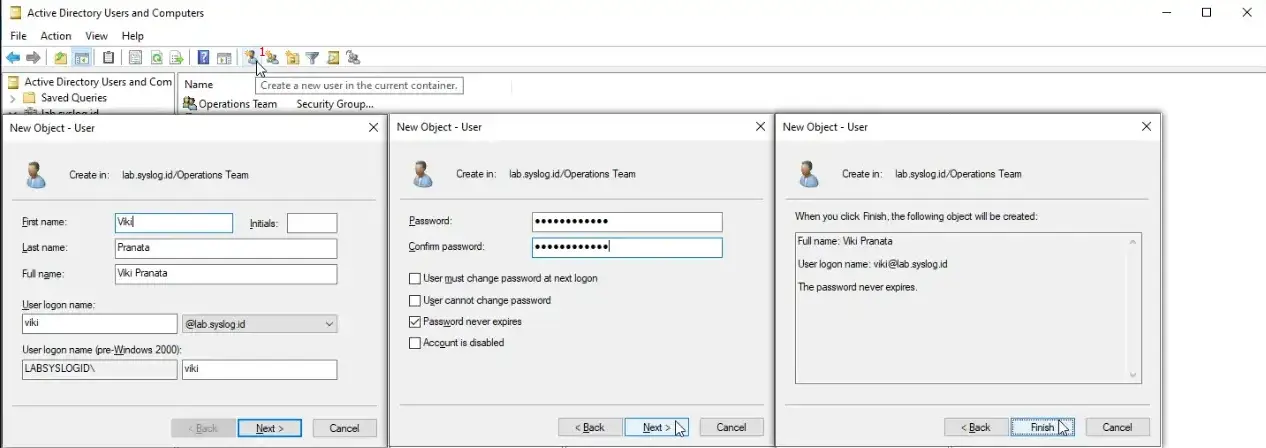Create a new group via toolbar icon
Viewport: 1266px width, 448px height.
click(x=272, y=58)
